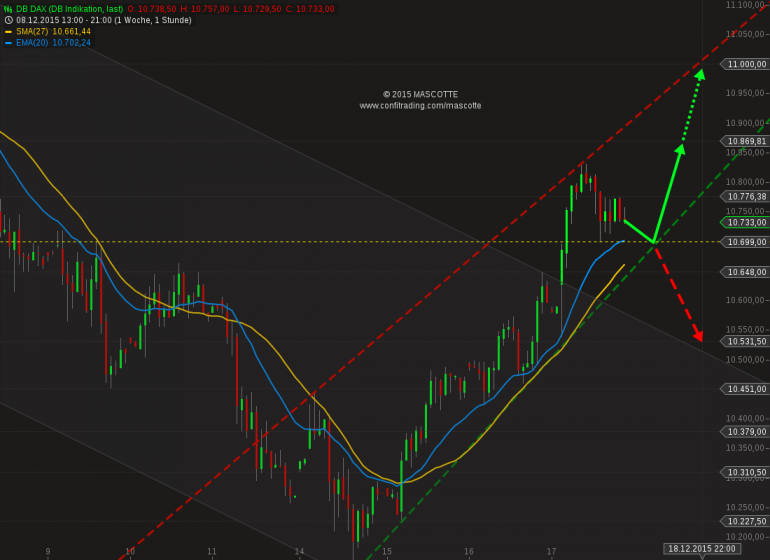Click date 14 on the time axis
The image size is (770, 560).
300,552
